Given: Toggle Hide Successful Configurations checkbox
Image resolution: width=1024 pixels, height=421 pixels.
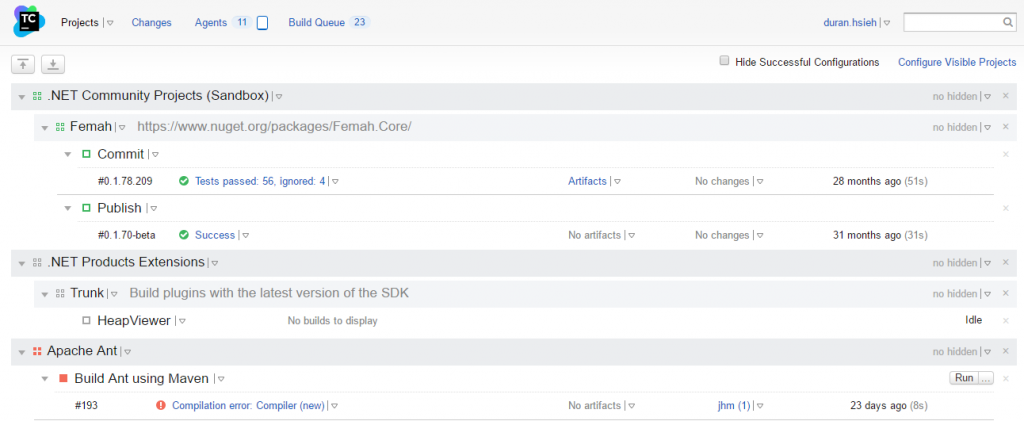Looking at the screenshot, I should point(724,61).
